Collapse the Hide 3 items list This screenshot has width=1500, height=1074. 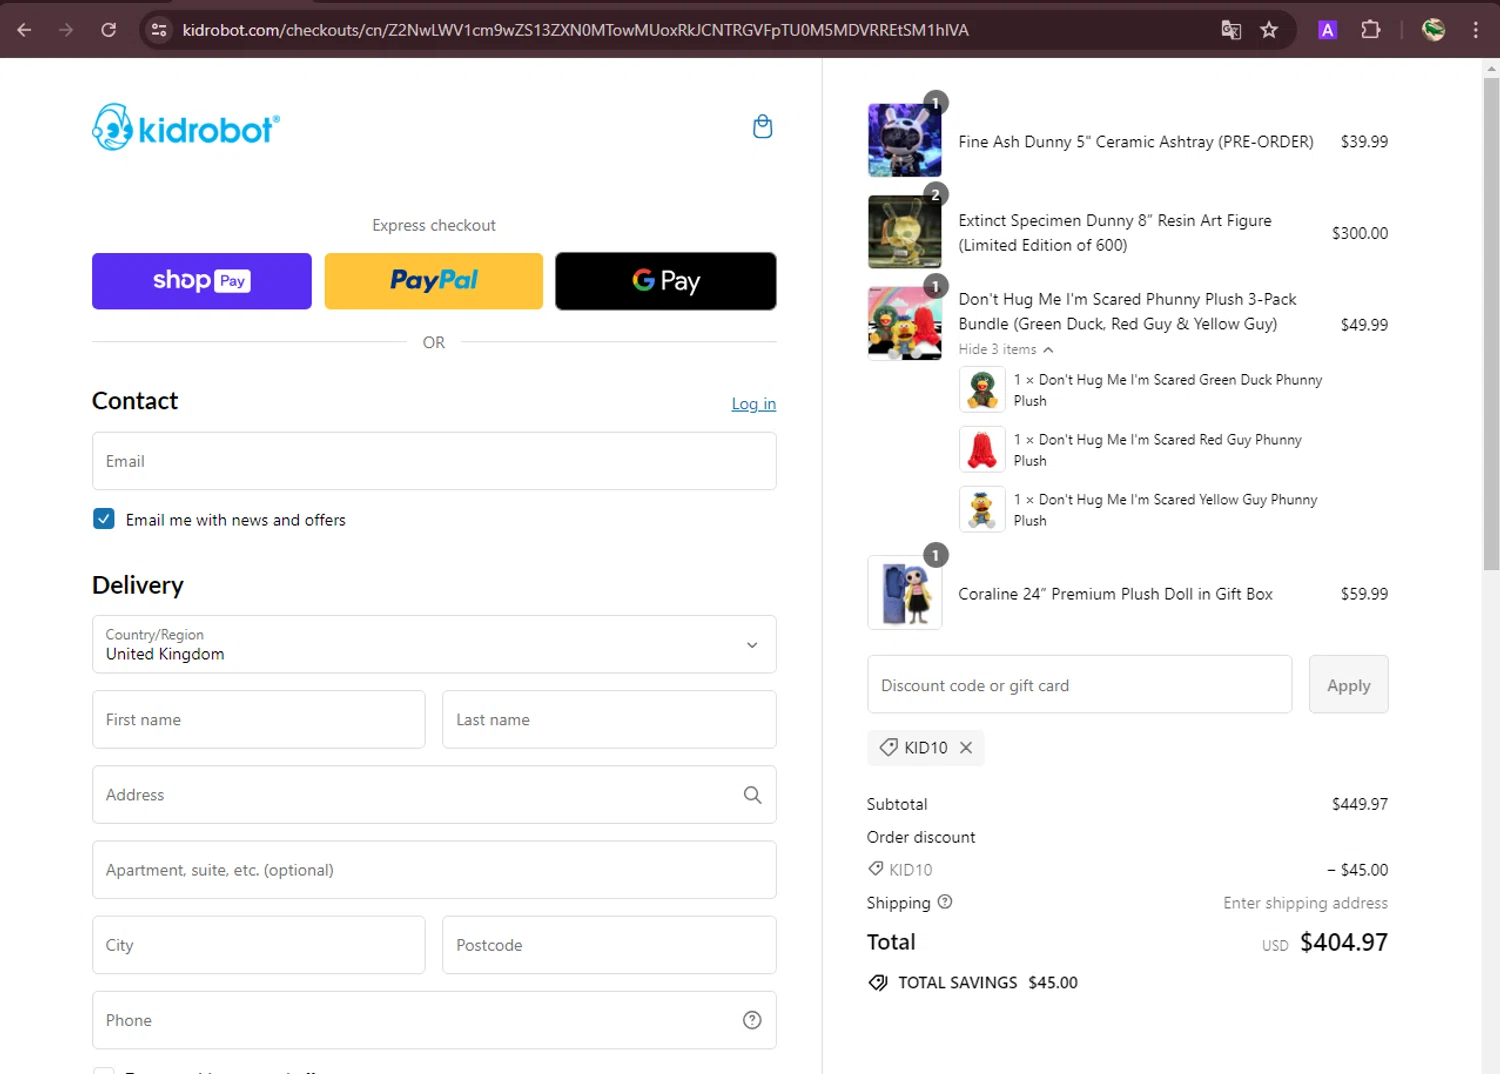pyautogui.click(x=1006, y=349)
